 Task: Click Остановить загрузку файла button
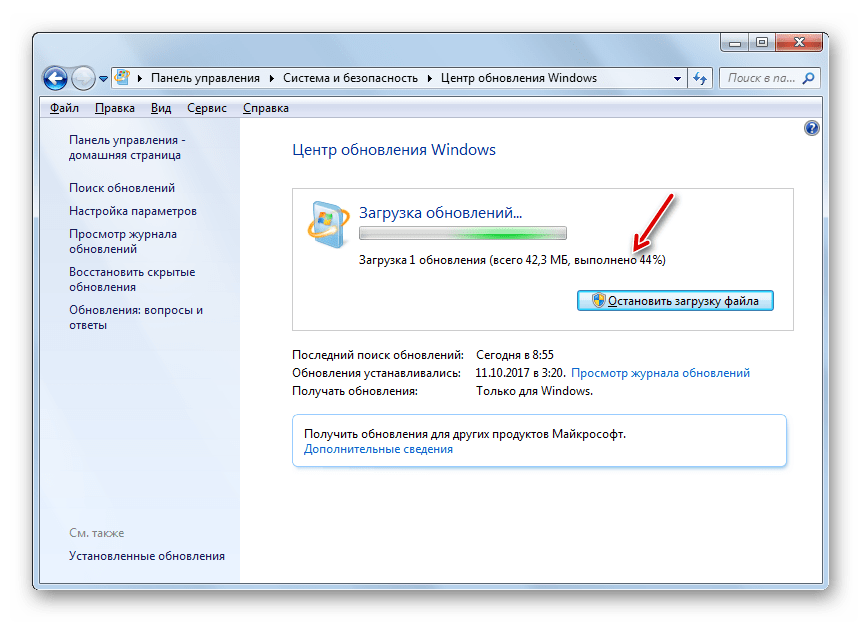coord(675,301)
